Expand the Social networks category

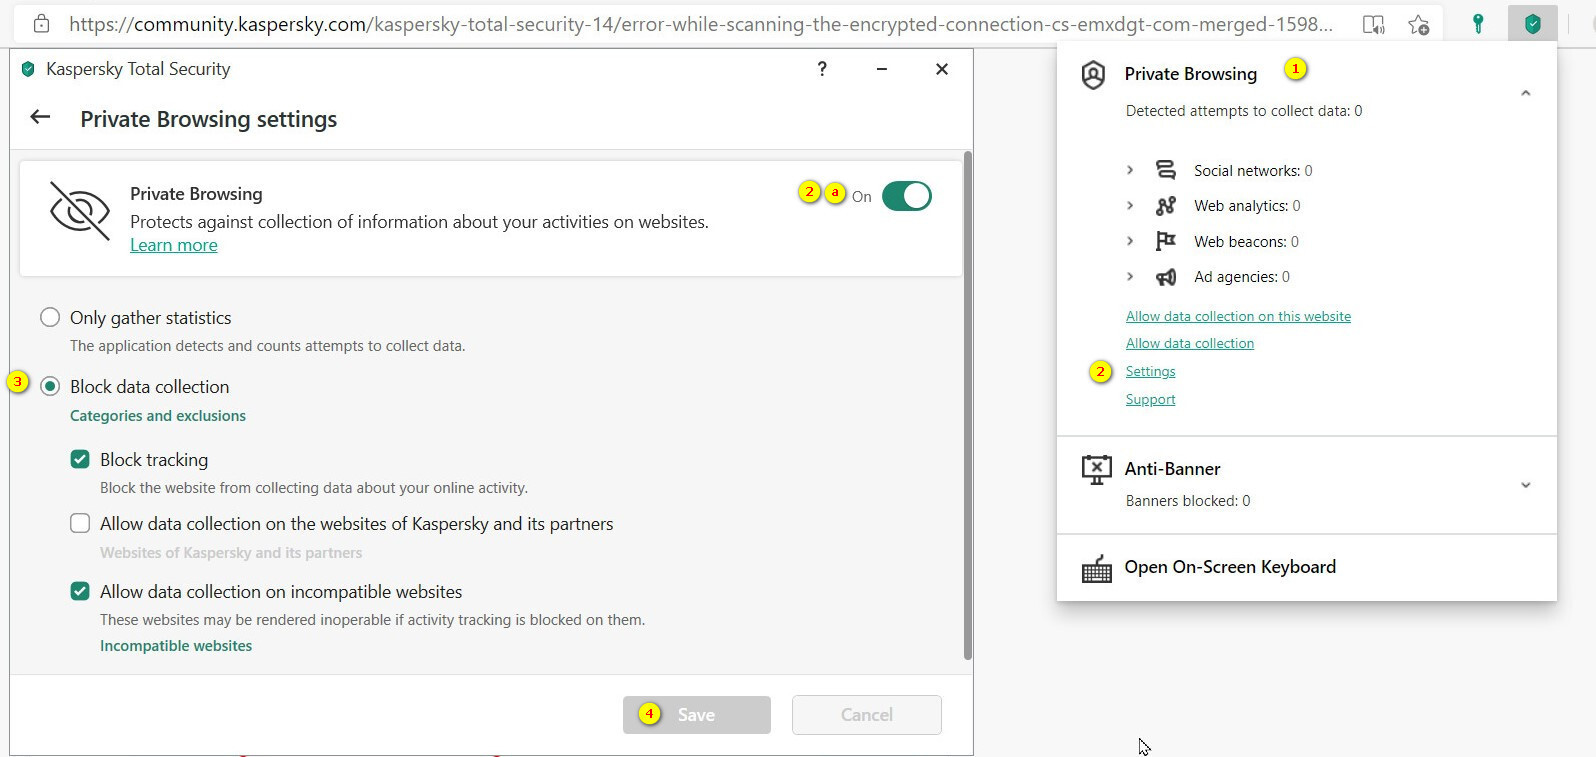(x=1130, y=170)
